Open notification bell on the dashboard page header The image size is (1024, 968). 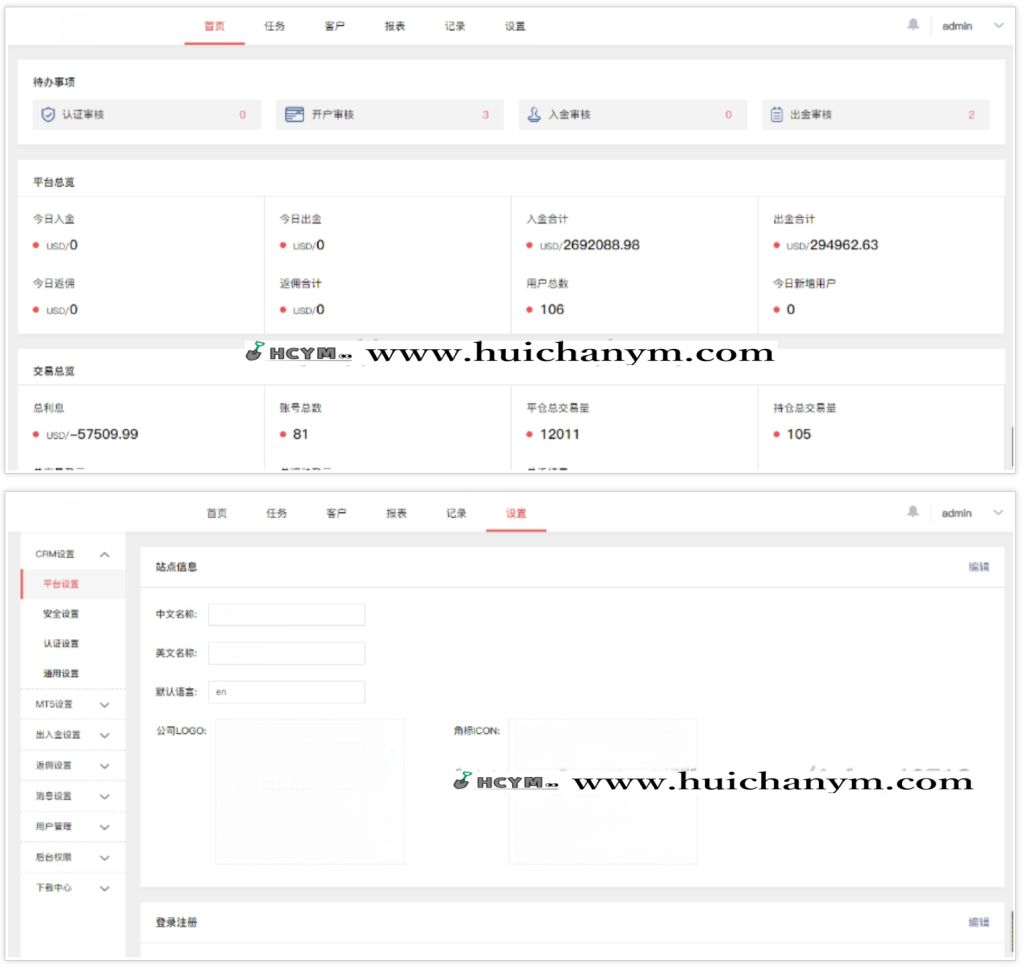coord(913,25)
